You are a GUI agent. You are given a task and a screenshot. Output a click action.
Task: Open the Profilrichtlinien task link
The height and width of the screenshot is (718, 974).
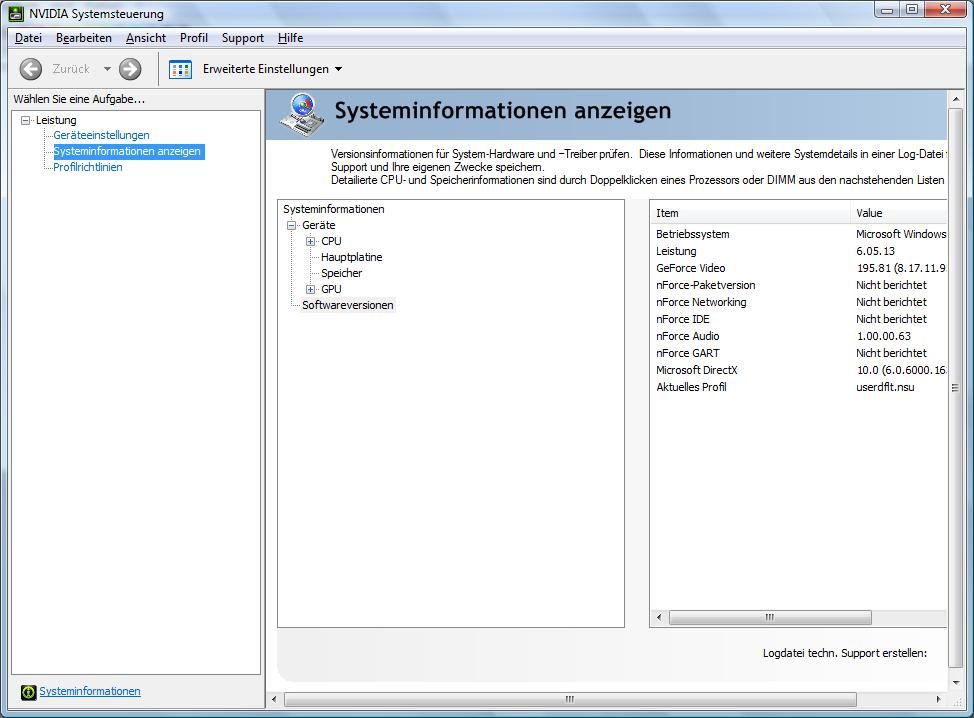[88, 167]
